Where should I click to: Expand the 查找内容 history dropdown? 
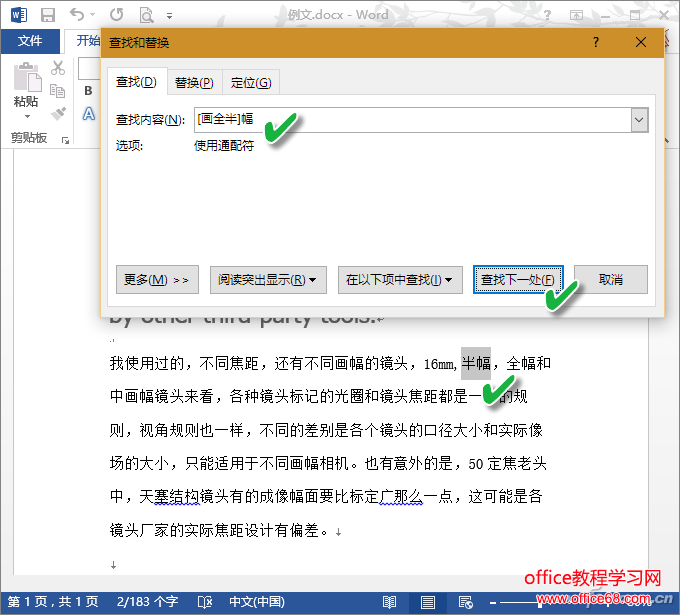coord(639,120)
